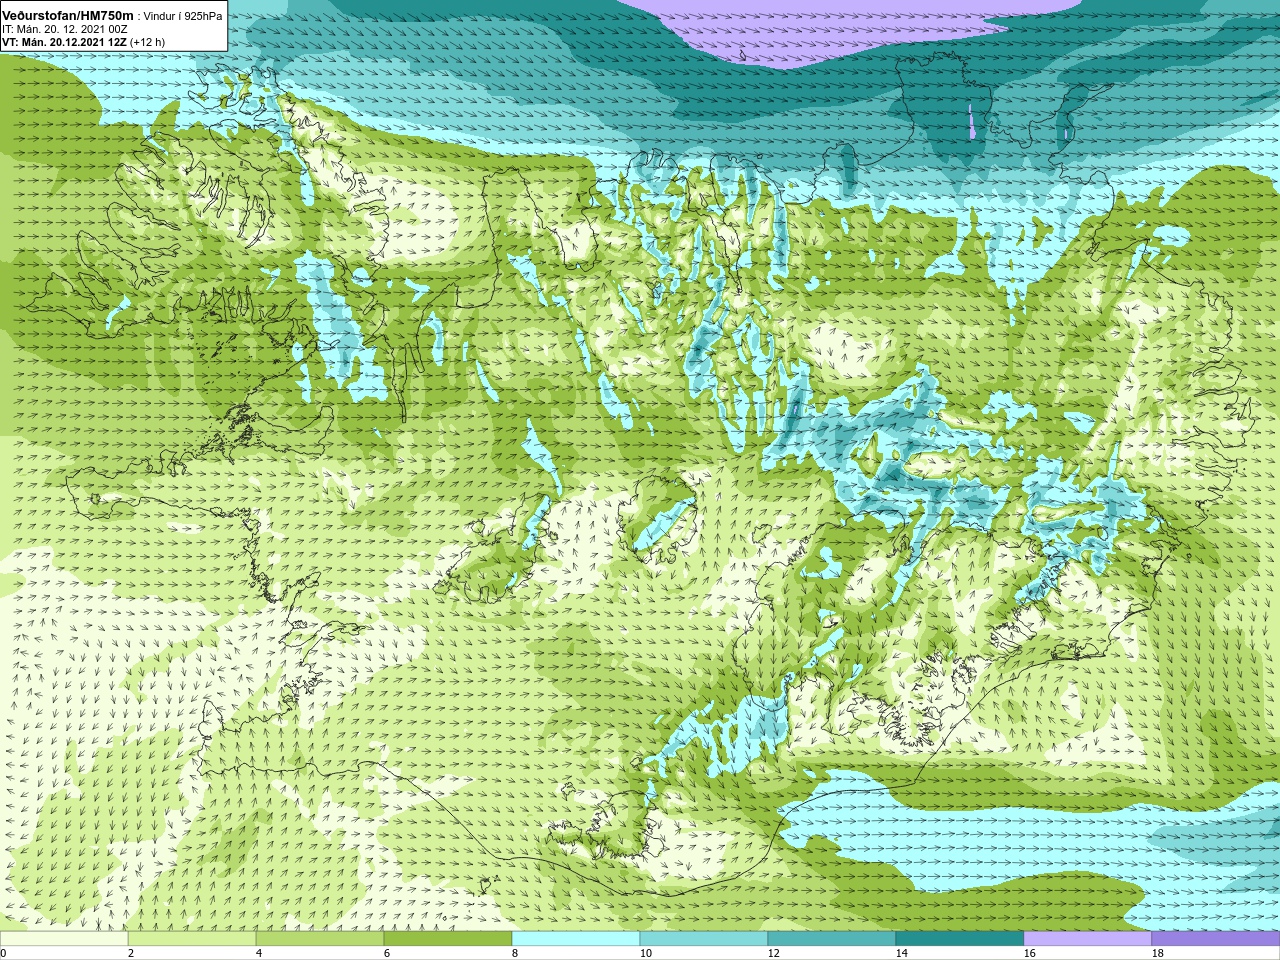Click the "(+12 h)" forecast offset text

(148, 42)
